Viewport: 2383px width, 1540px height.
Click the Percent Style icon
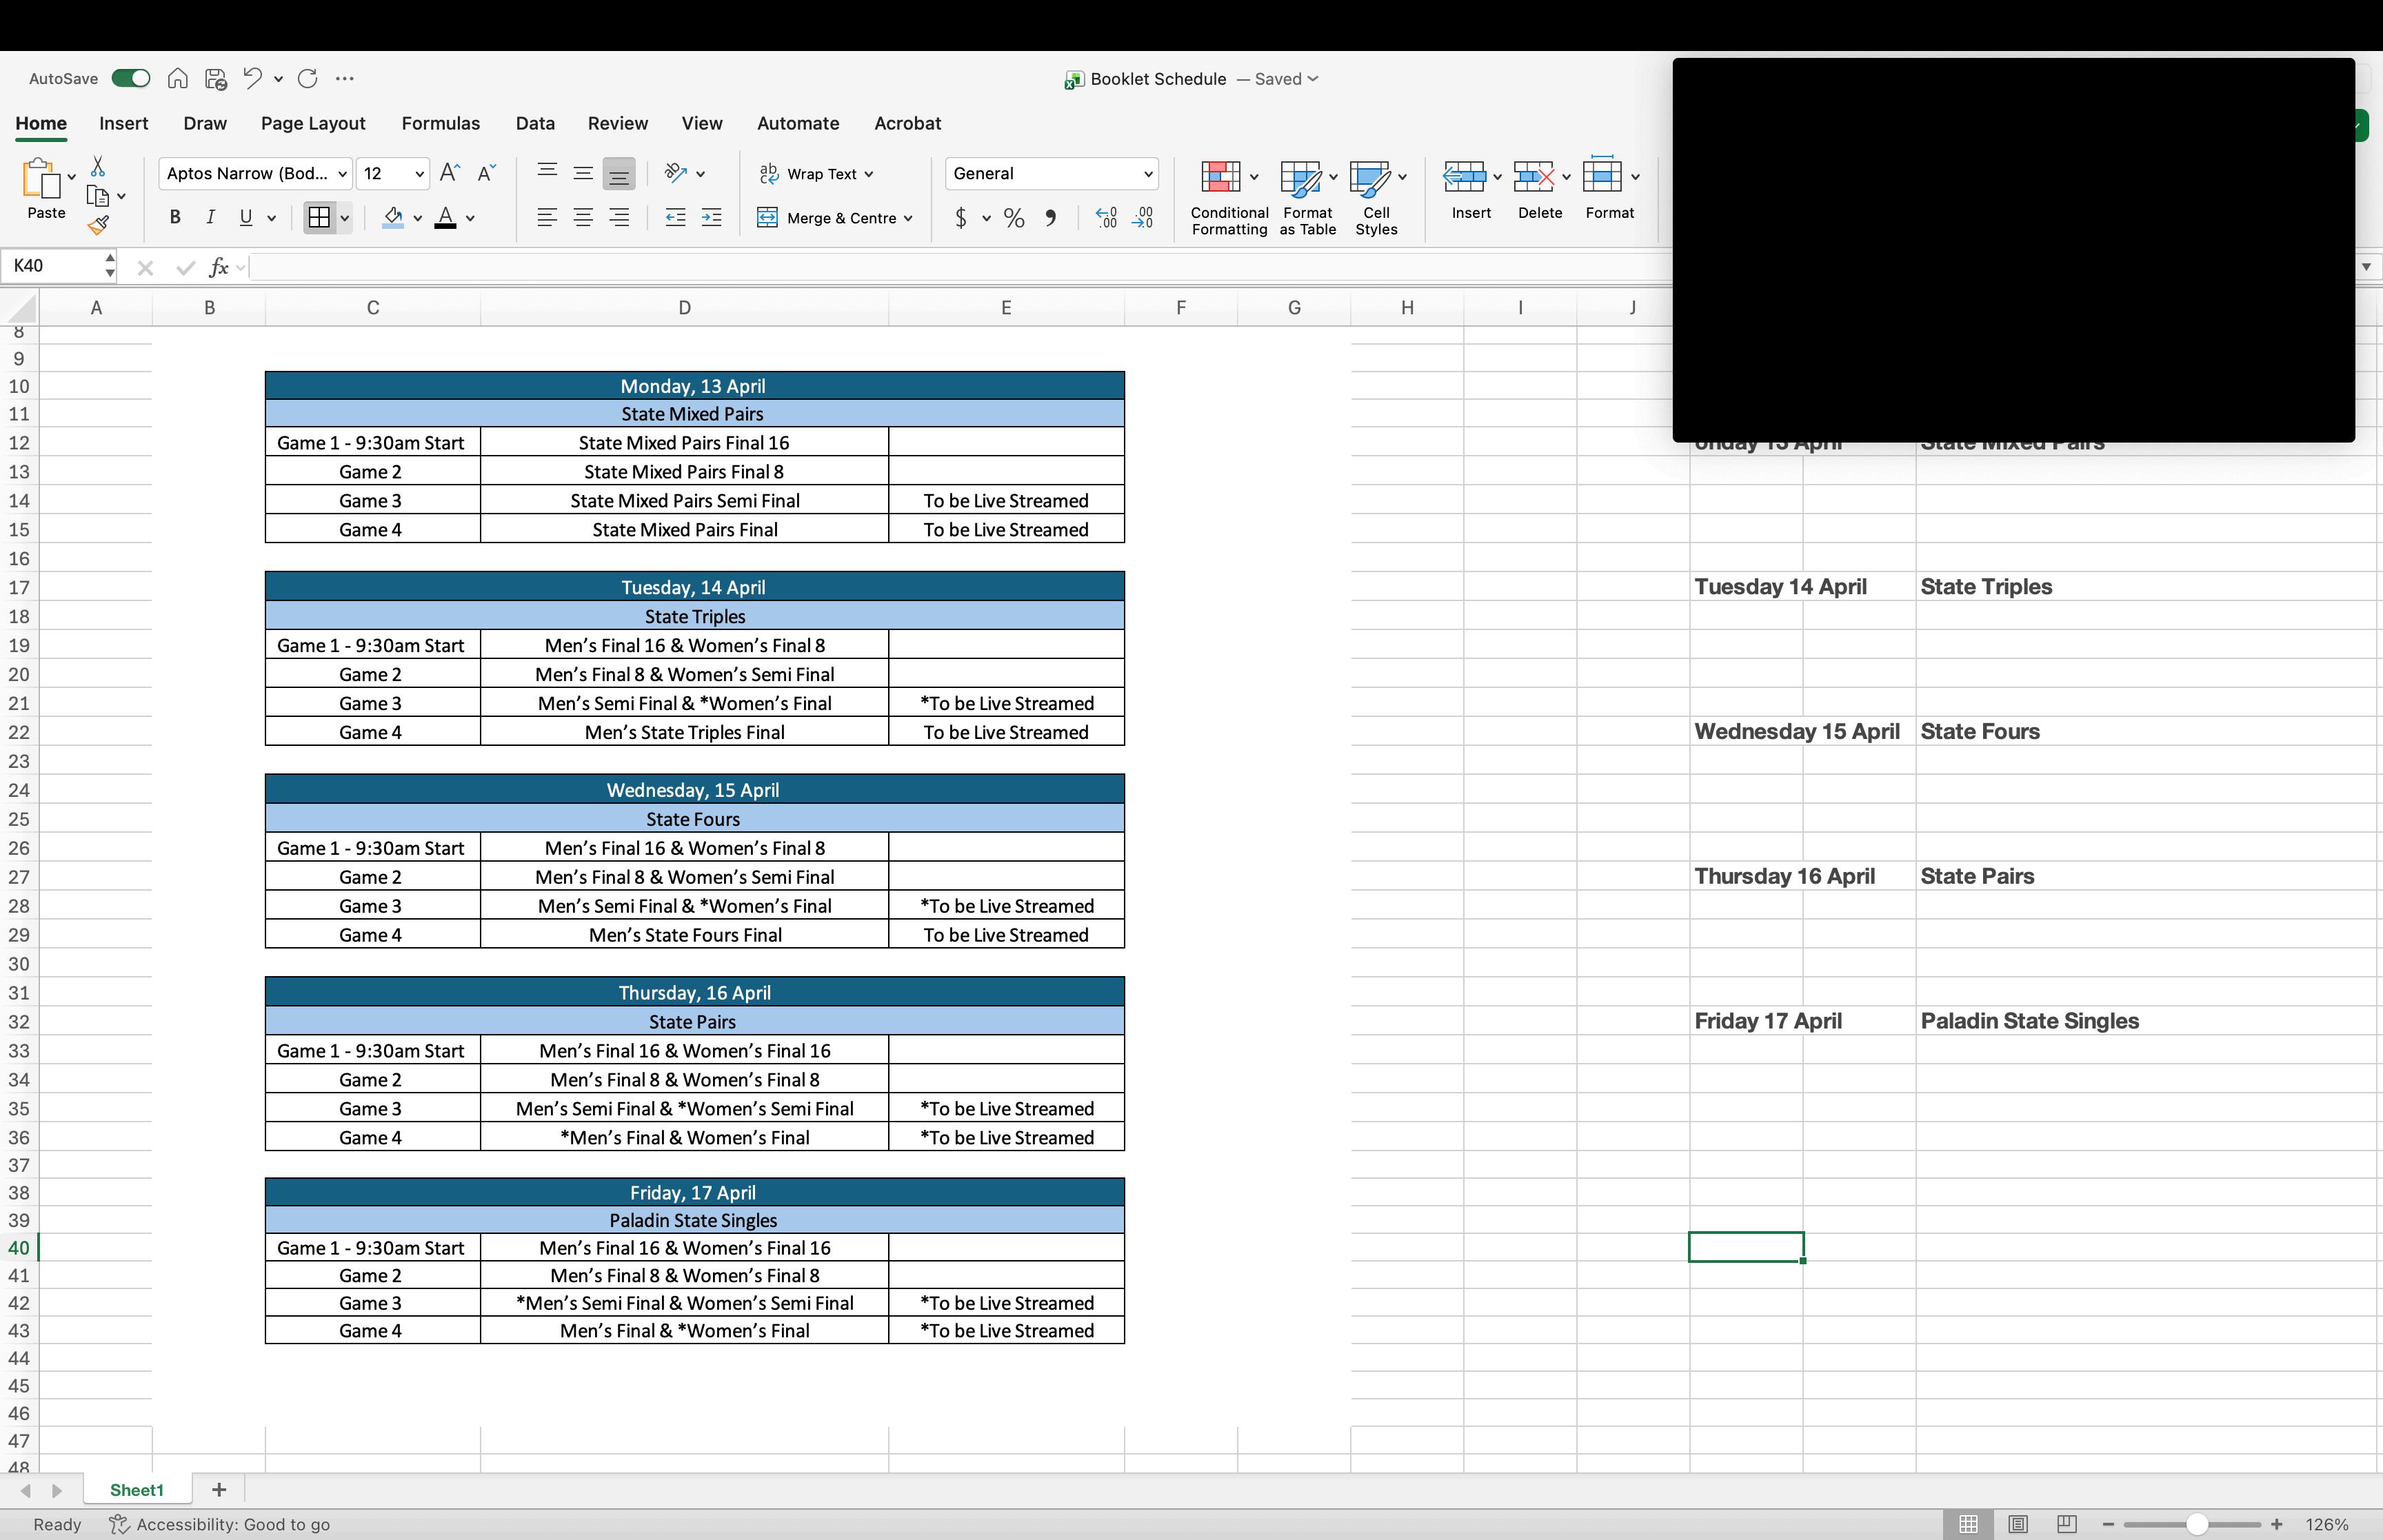1014,218
